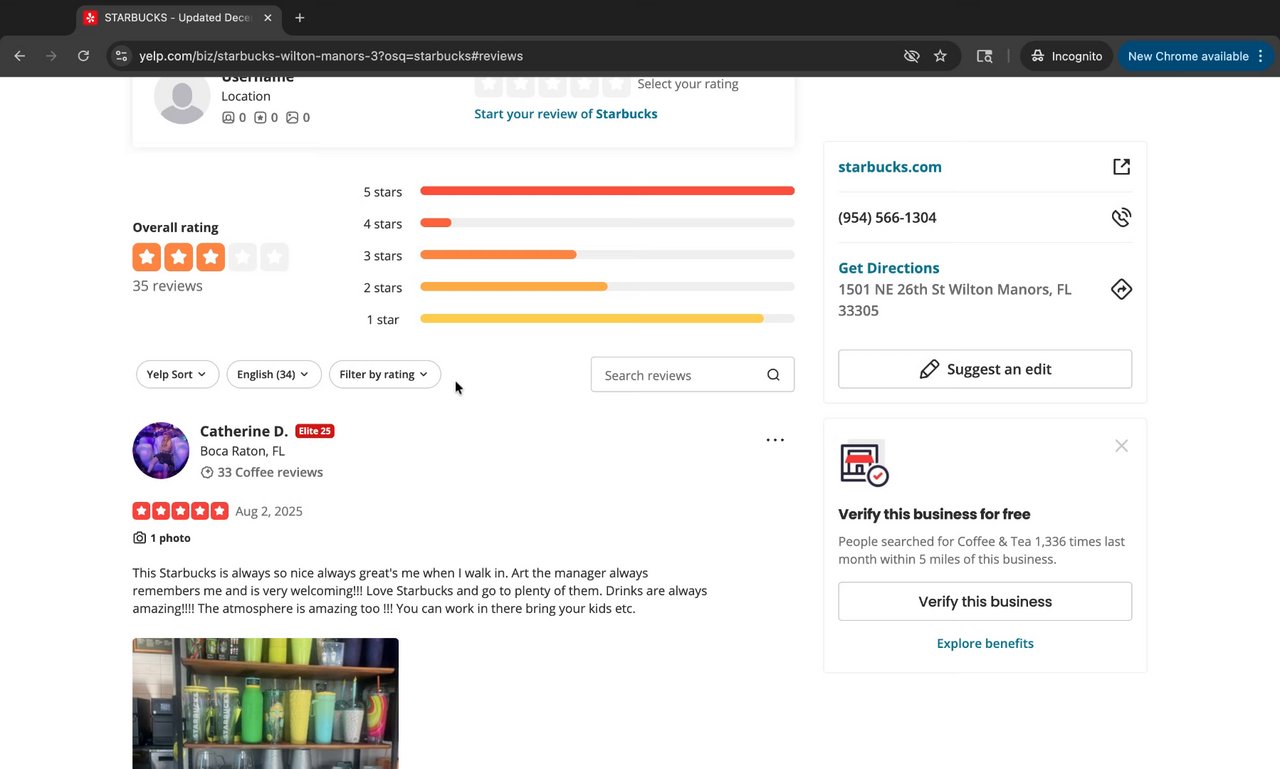
Task: Reload the page with refresh icon
Action: 84,56
